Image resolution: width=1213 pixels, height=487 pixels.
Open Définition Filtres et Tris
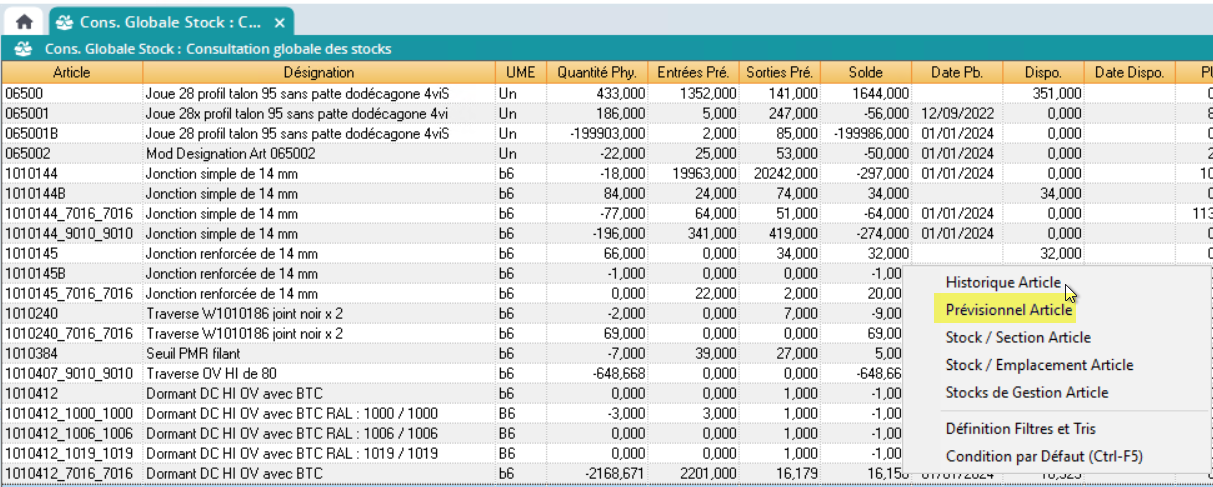(1020, 429)
